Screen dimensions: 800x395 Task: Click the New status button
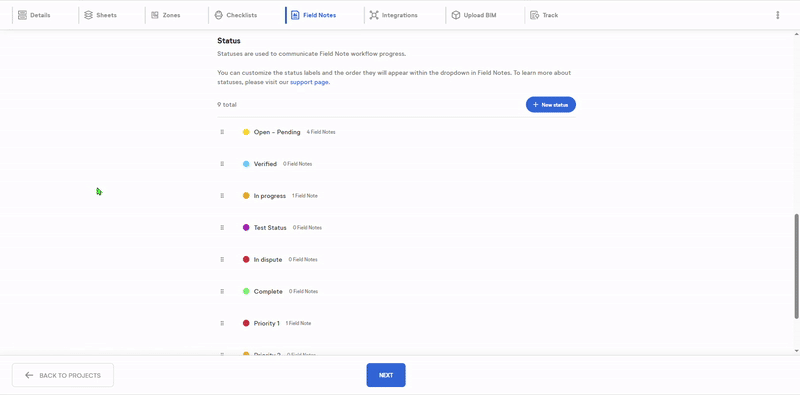tap(551, 105)
